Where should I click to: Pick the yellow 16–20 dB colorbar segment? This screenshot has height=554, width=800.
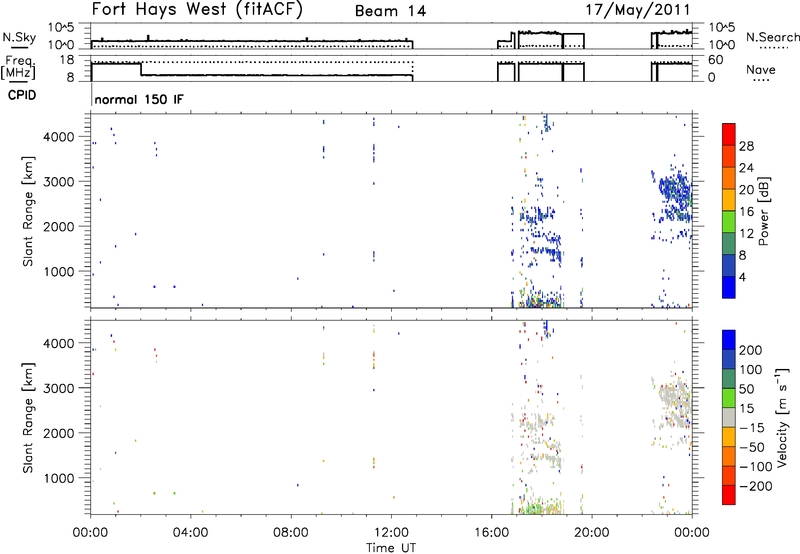tap(729, 199)
